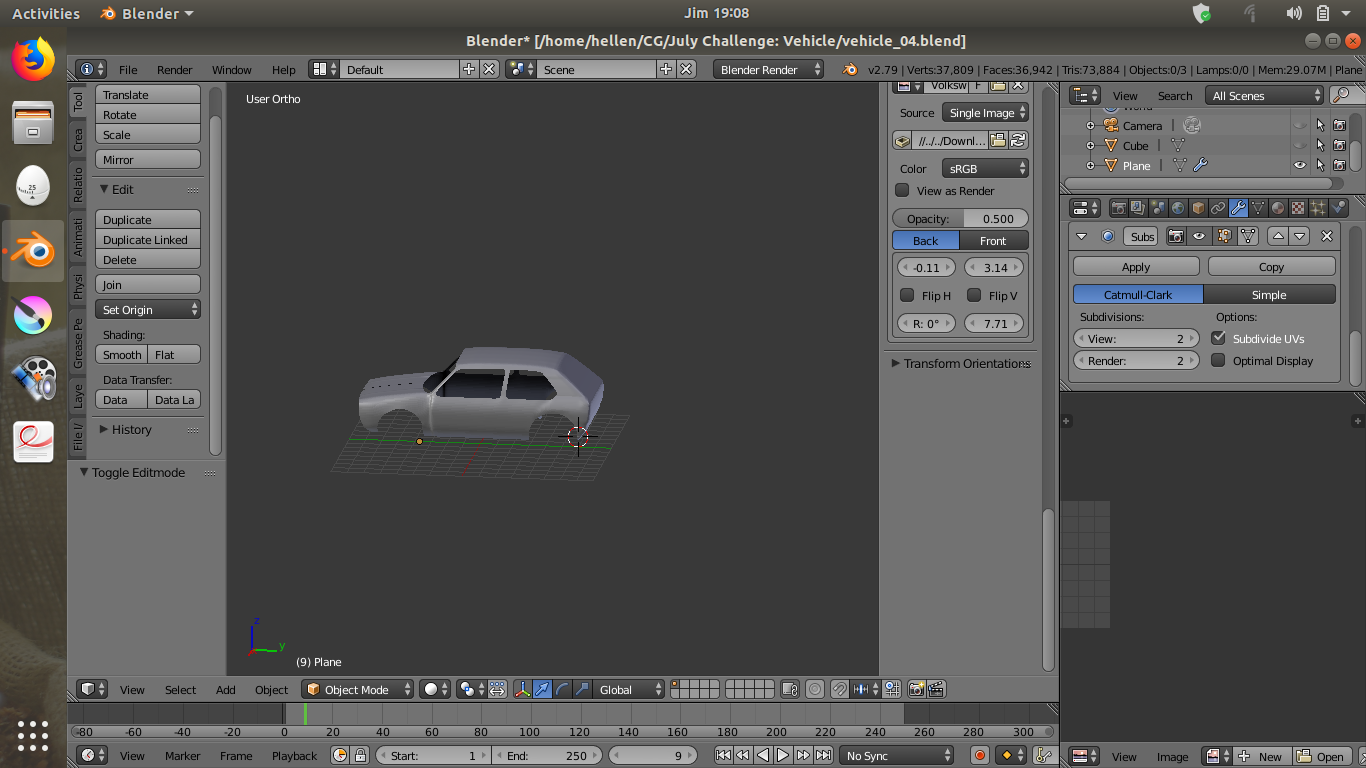This screenshot has height=768, width=1366.
Task: Hide the Plane object using eye icon
Action: [1299, 166]
